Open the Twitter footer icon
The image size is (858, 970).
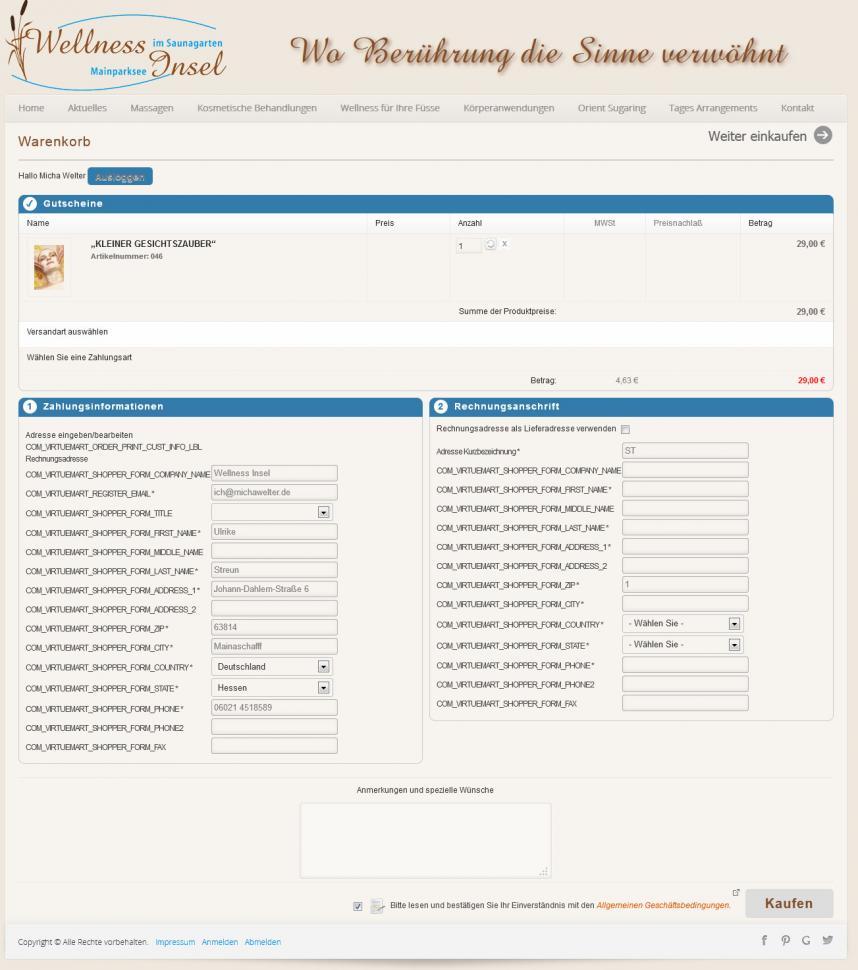pos(827,941)
